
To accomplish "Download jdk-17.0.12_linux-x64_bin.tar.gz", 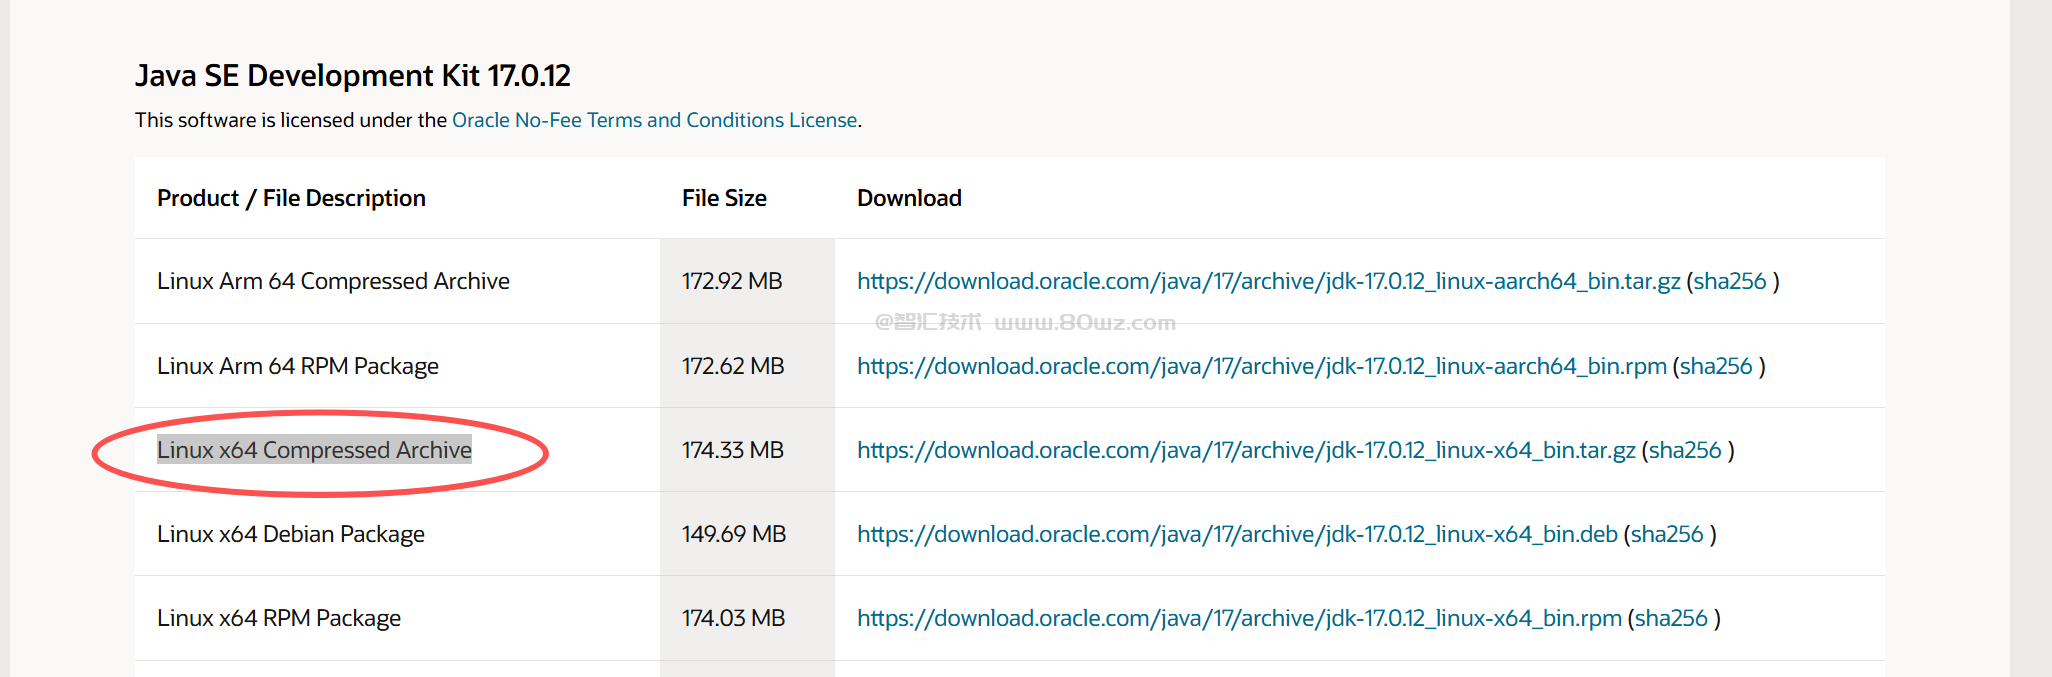I will pyautogui.click(x=1246, y=450).
